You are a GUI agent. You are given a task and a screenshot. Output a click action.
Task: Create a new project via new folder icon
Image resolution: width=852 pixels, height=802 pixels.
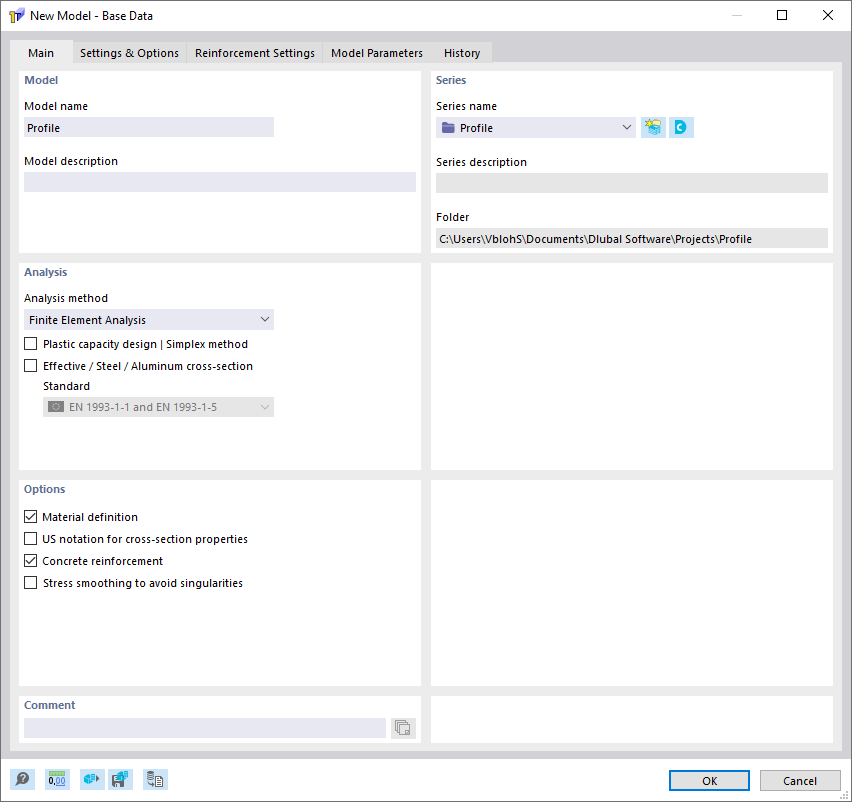pos(652,127)
